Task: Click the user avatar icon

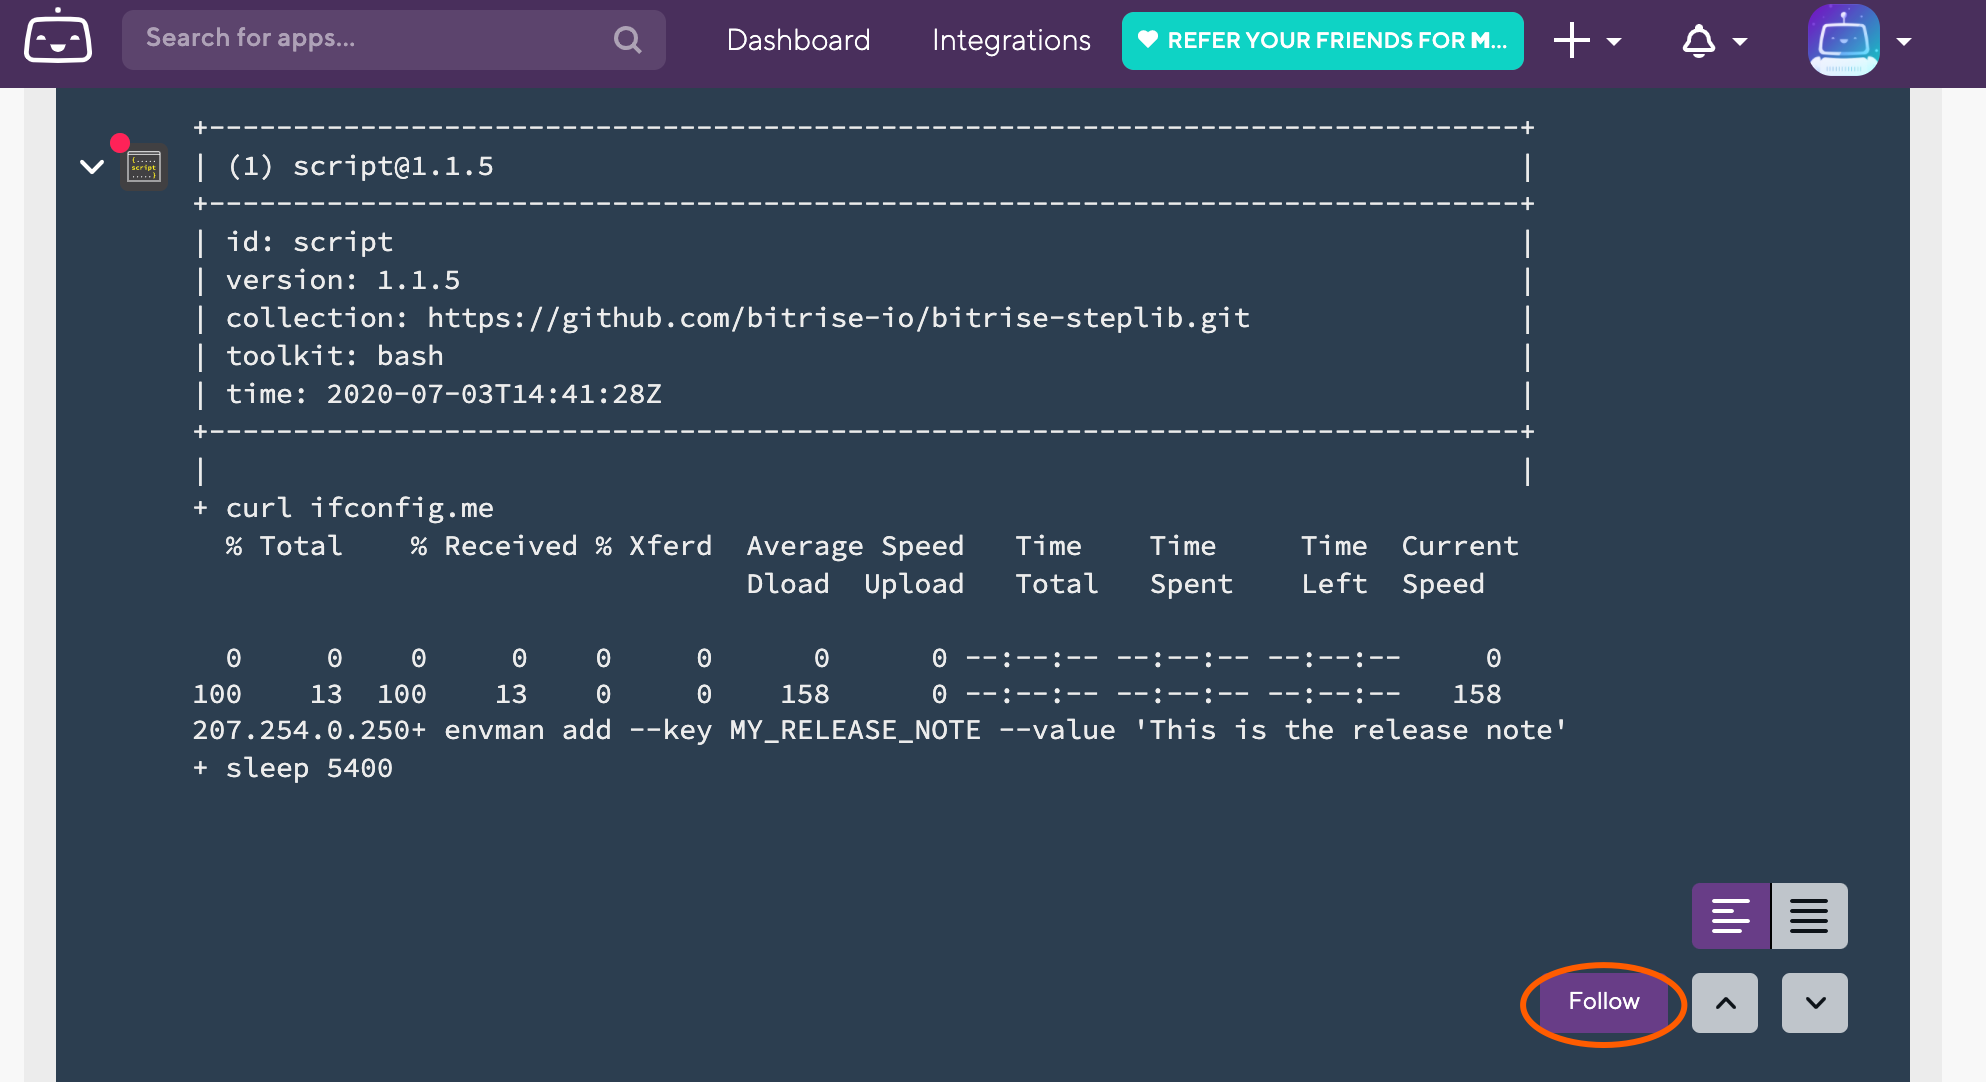Action: pos(1843,42)
